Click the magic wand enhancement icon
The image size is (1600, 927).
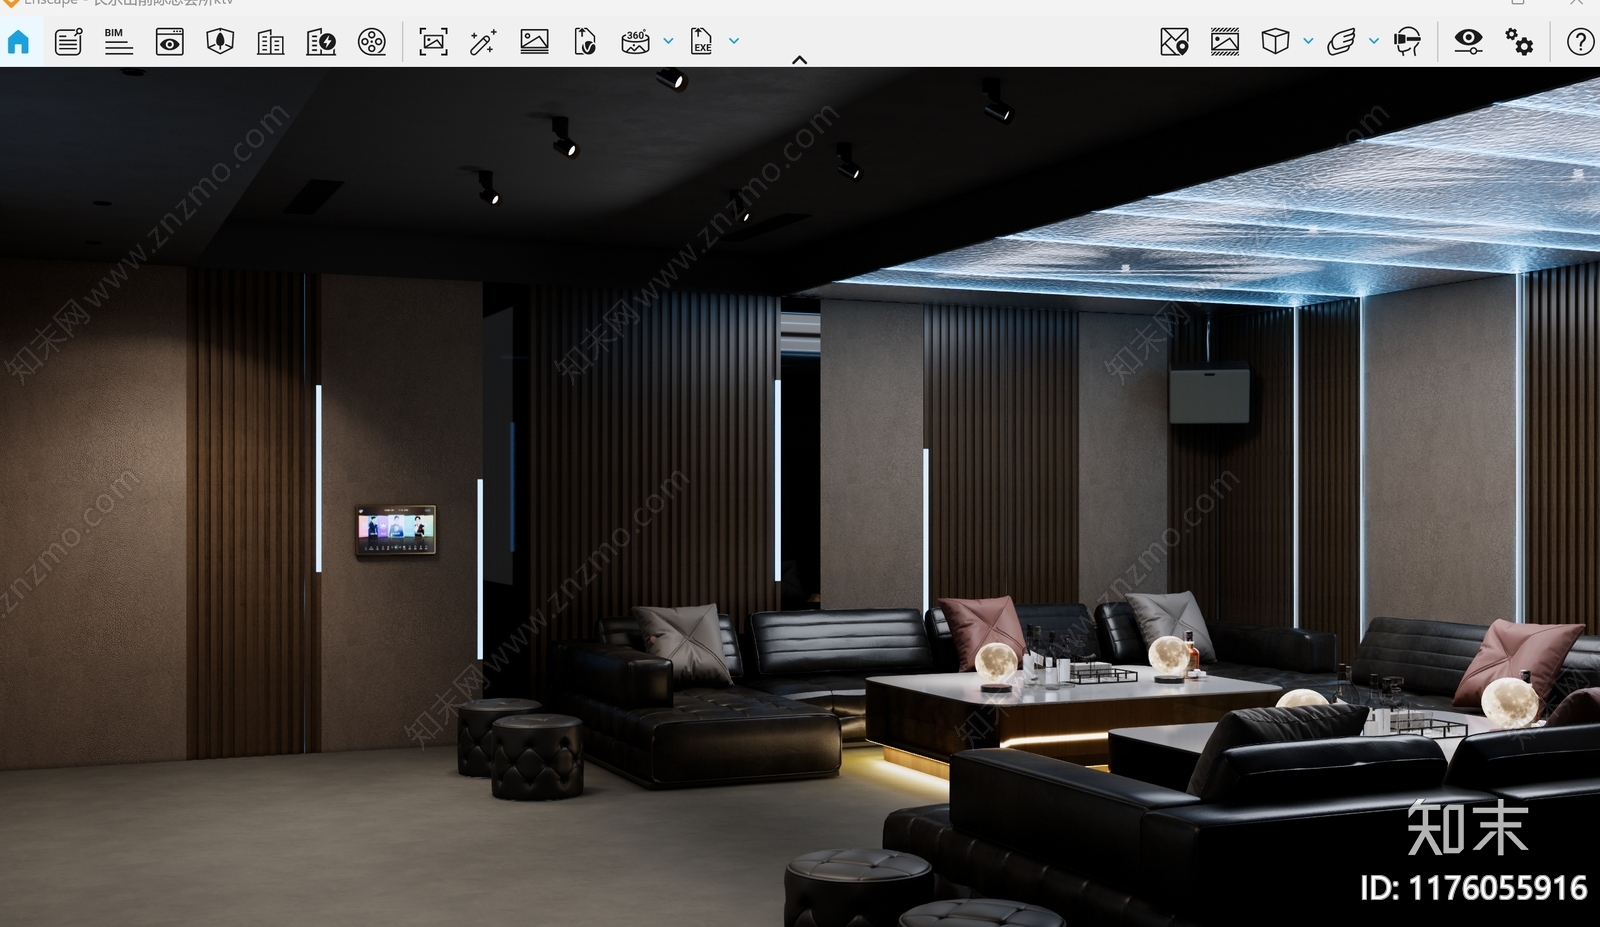click(x=483, y=42)
